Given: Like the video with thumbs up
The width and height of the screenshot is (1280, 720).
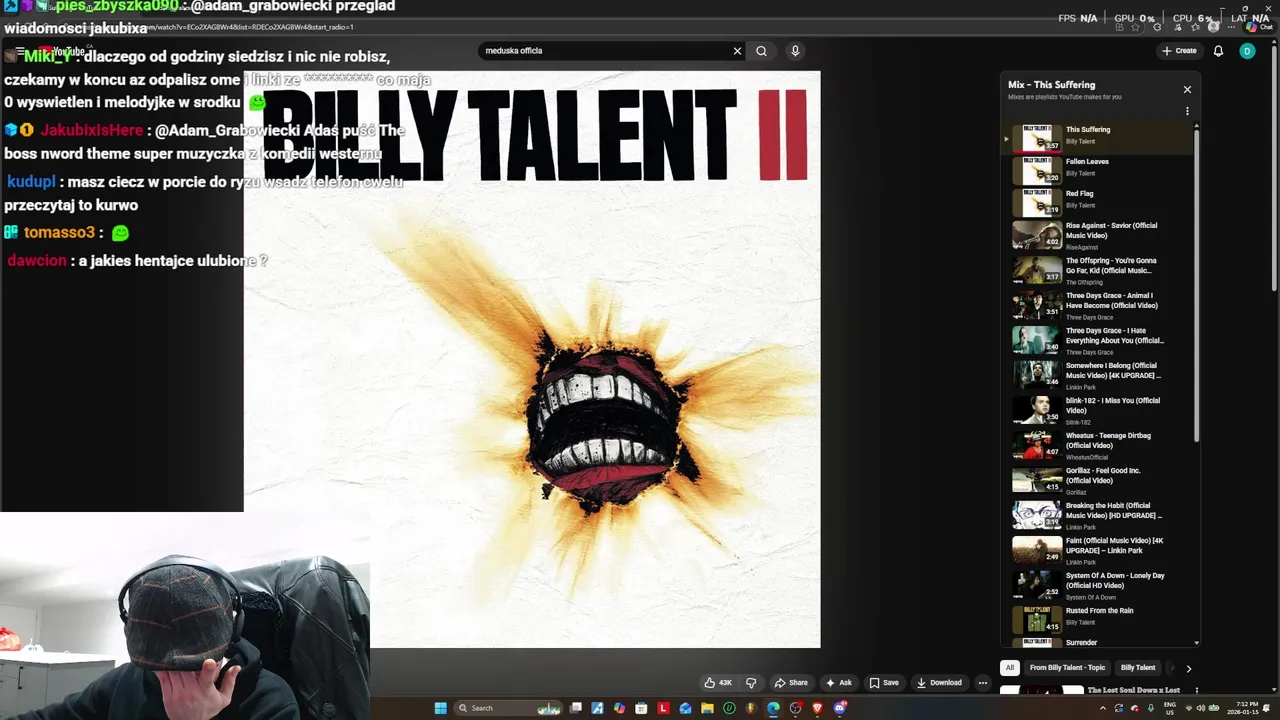Looking at the screenshot, I should (x=718, y=683).
